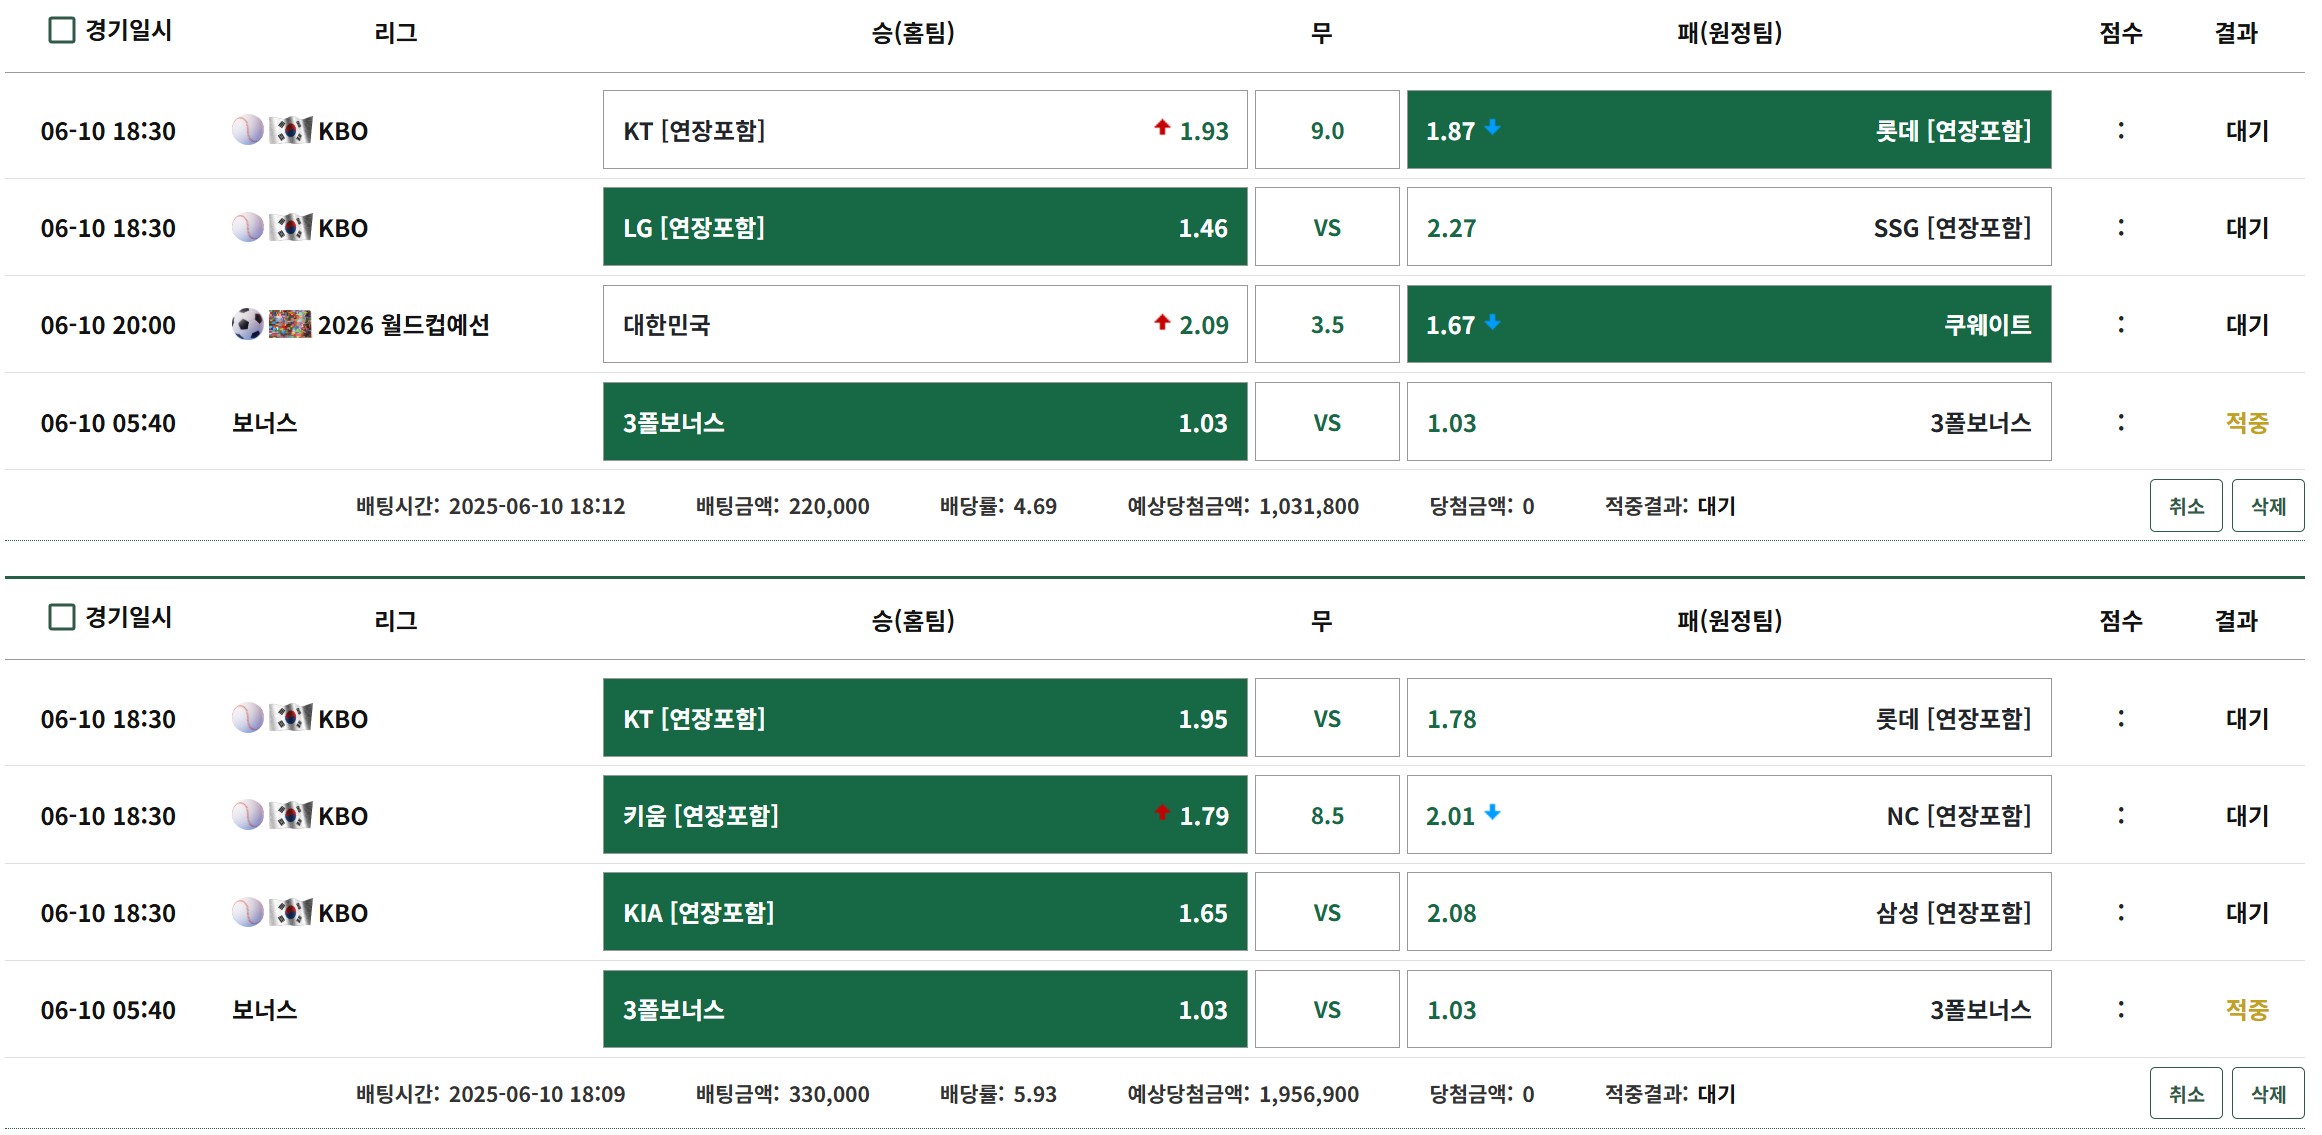2322x1135 pixels.
Task: Tick the first slip's 경기일시 checkbox
Action: point(62,30)
